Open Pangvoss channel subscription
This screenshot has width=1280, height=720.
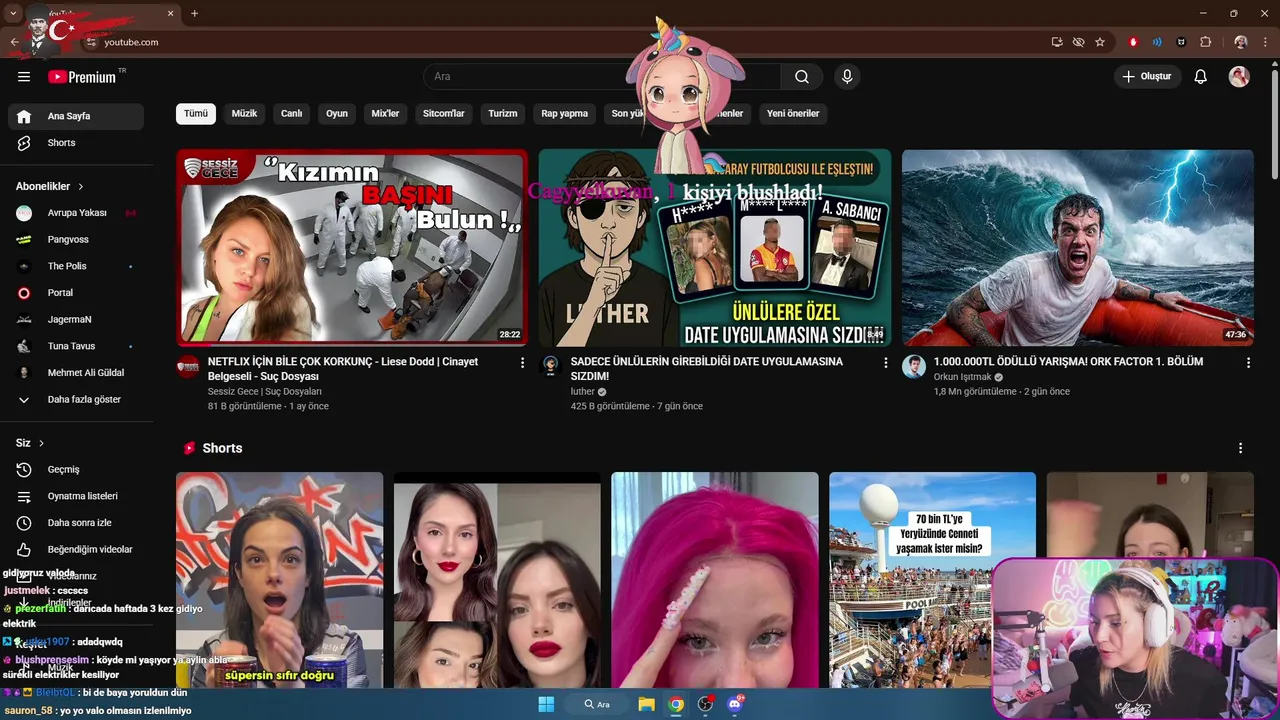(x=76, y=240)
